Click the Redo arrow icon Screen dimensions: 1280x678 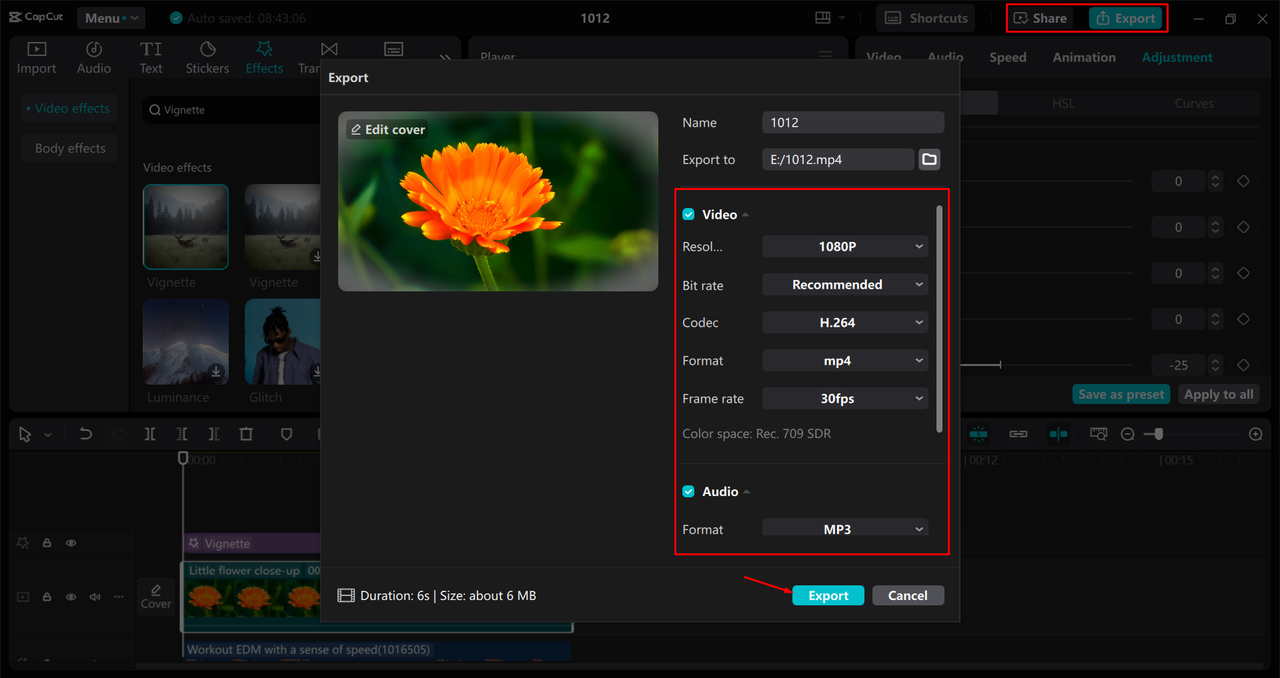click(118, 434)
